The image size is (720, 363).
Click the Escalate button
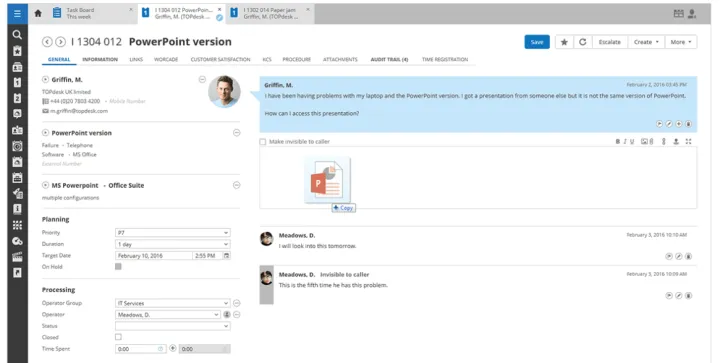tap(609, 42)
